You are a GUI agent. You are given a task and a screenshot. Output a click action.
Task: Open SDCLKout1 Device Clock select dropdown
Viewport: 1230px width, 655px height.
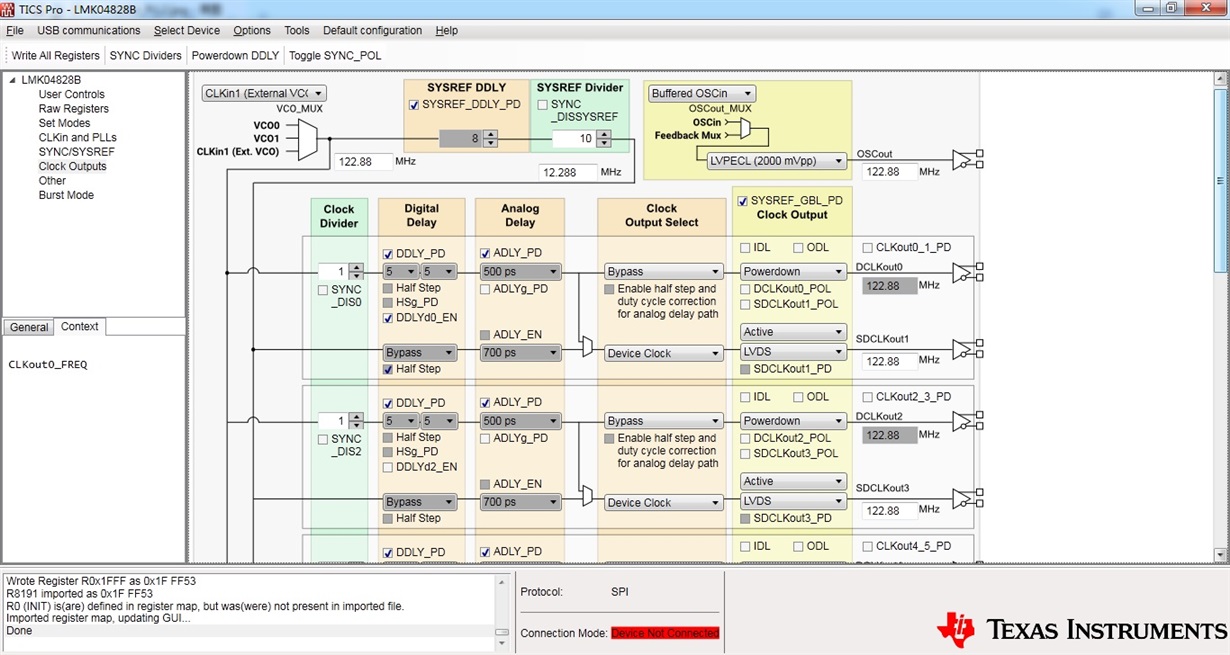coord(663,353)
